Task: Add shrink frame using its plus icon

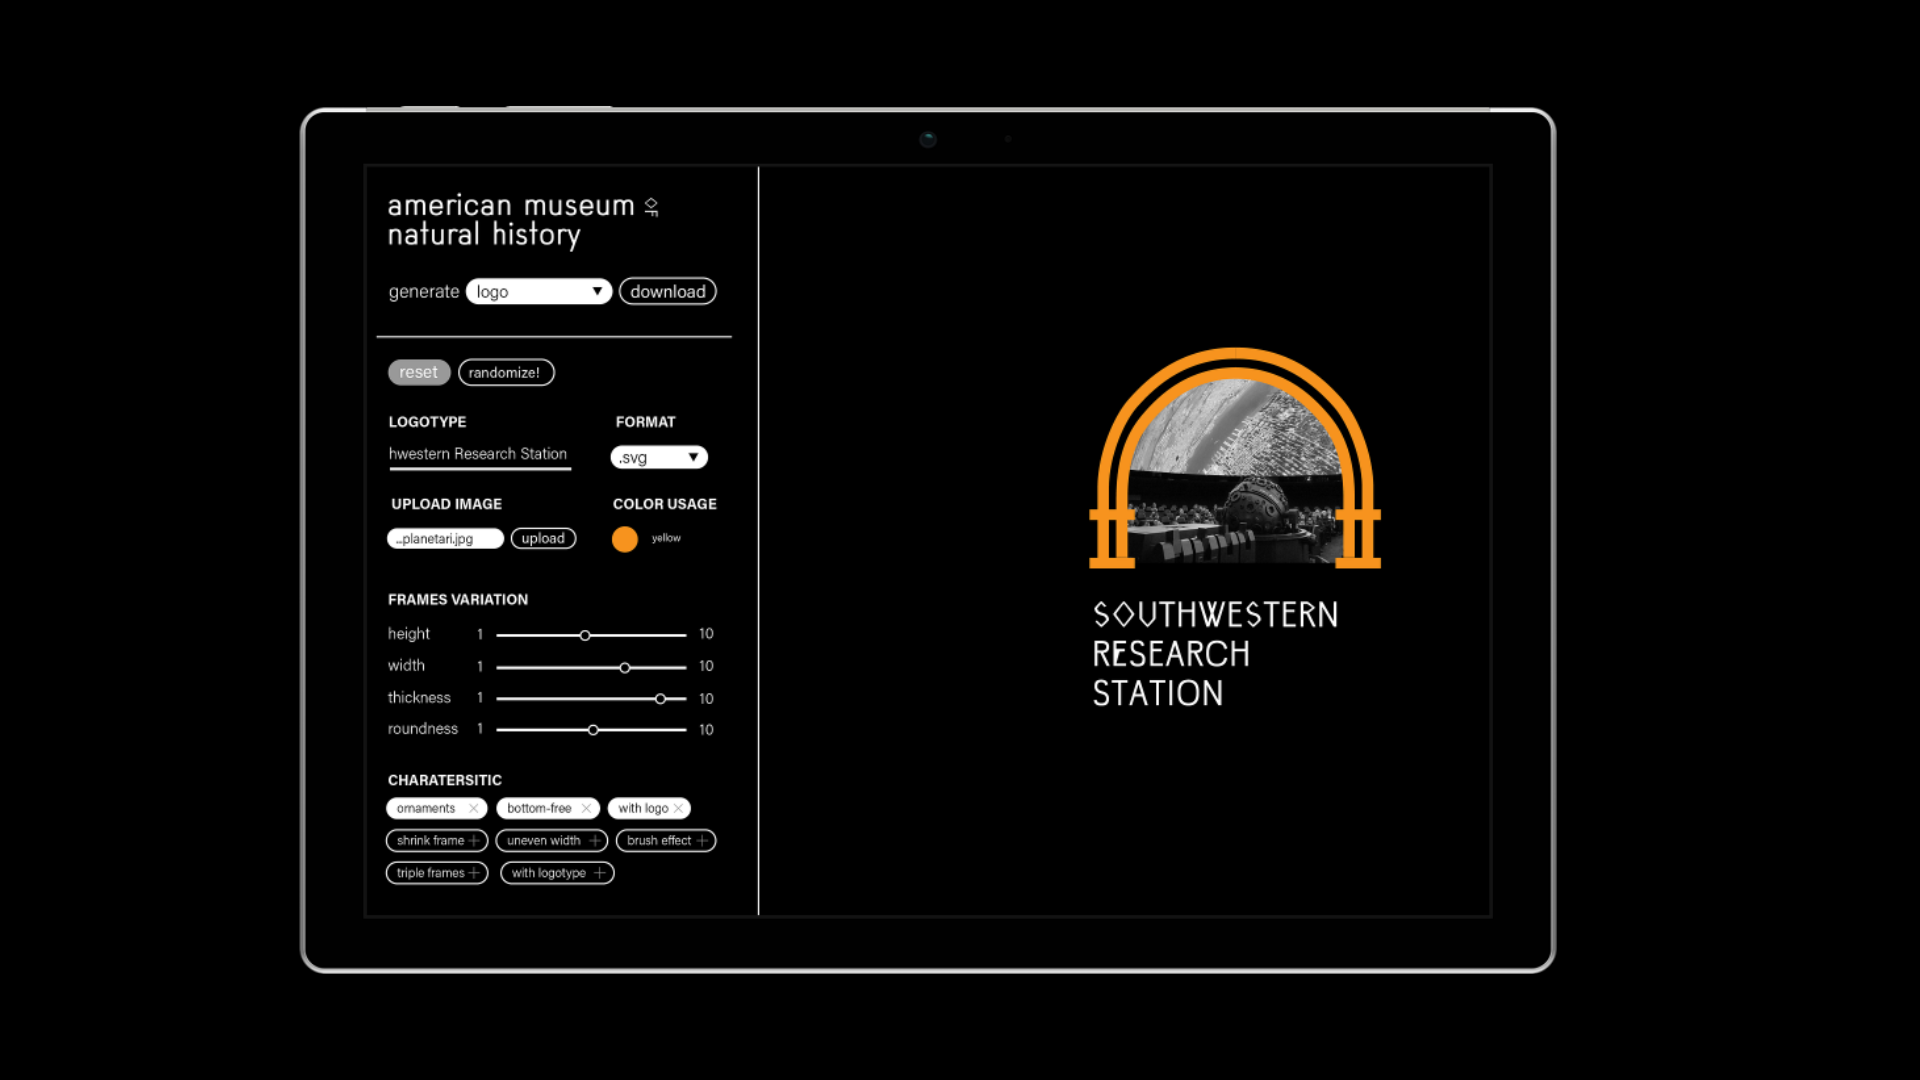Action: coord(474,841)
